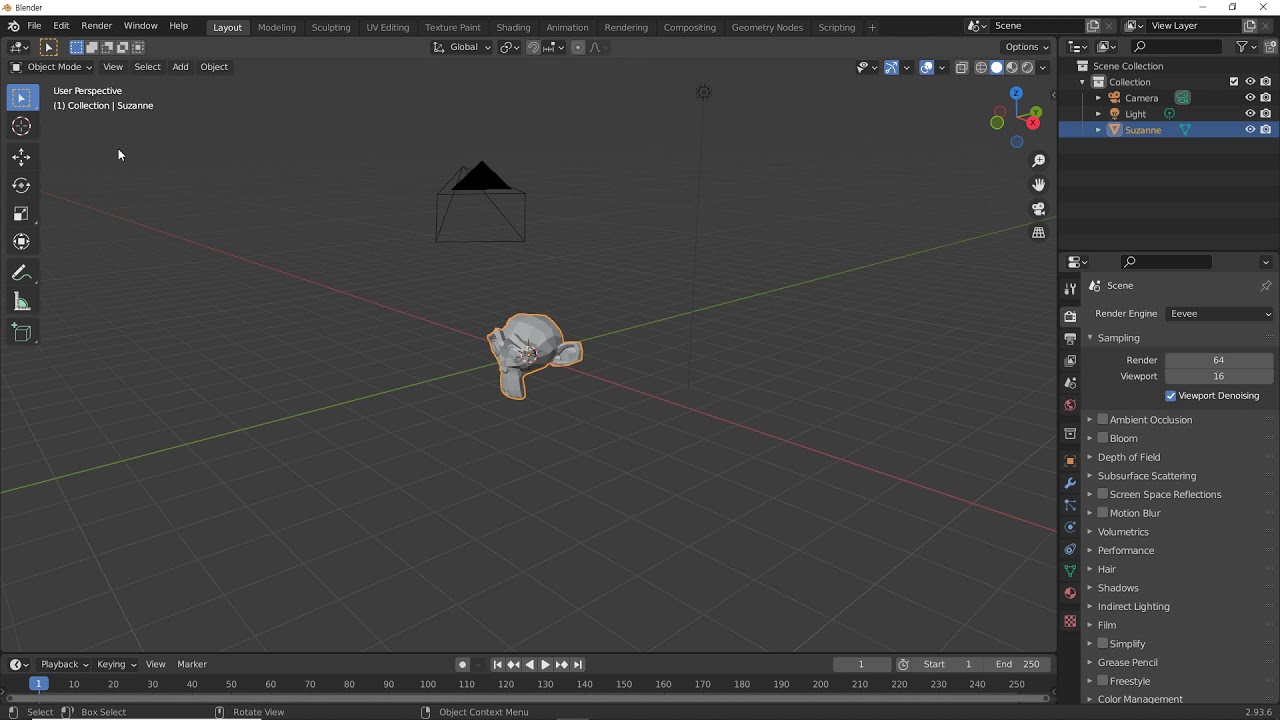Switch to the Shading workspace tab
Screen dimensions: 1280x720
[513, 27]
